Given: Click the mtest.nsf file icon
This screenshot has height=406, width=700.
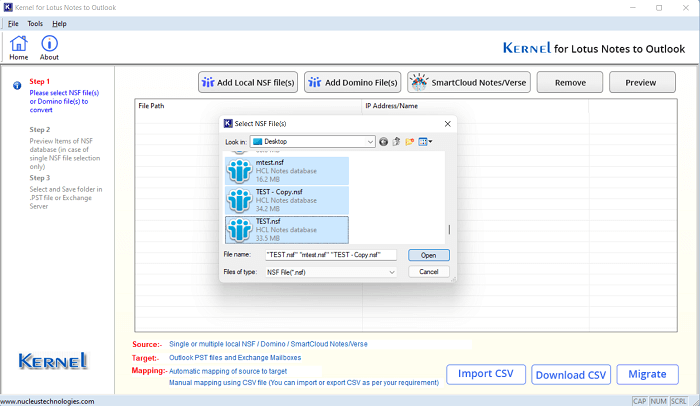Looking at the screenshot, I should [x=240, y=171].
